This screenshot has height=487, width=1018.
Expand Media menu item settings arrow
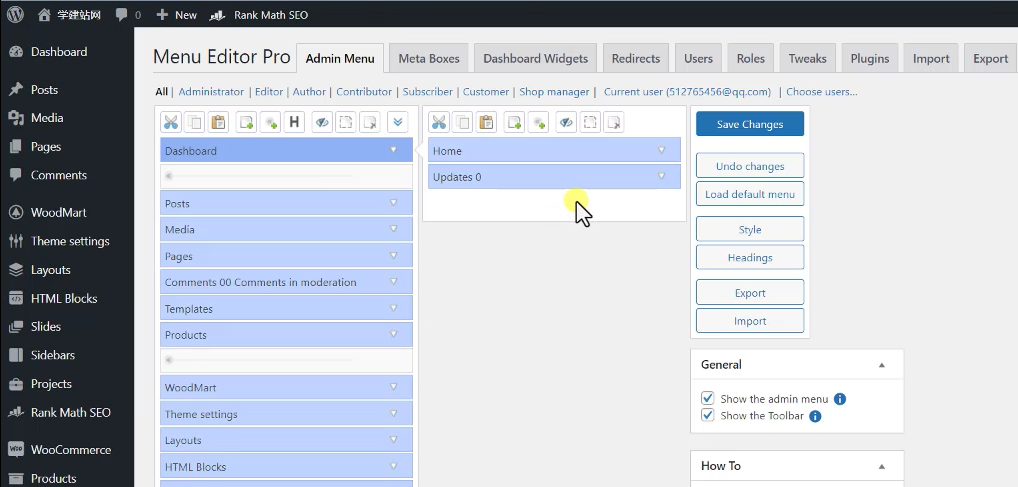point(393,229)
